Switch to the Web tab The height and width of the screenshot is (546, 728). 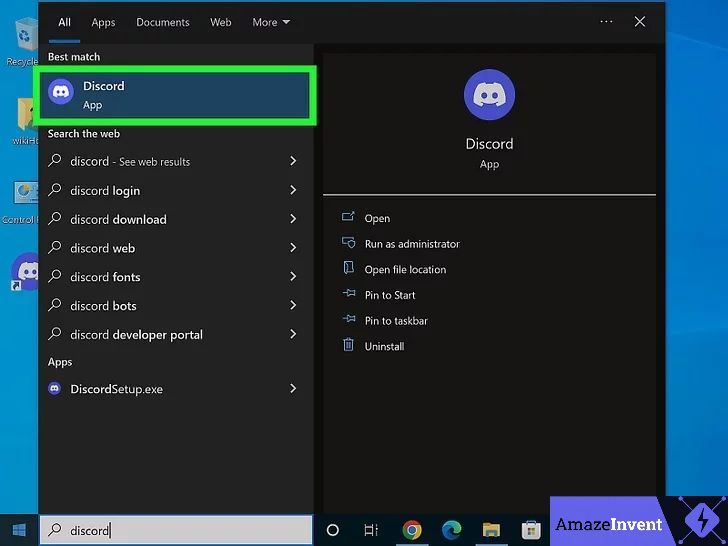point(221,22)
